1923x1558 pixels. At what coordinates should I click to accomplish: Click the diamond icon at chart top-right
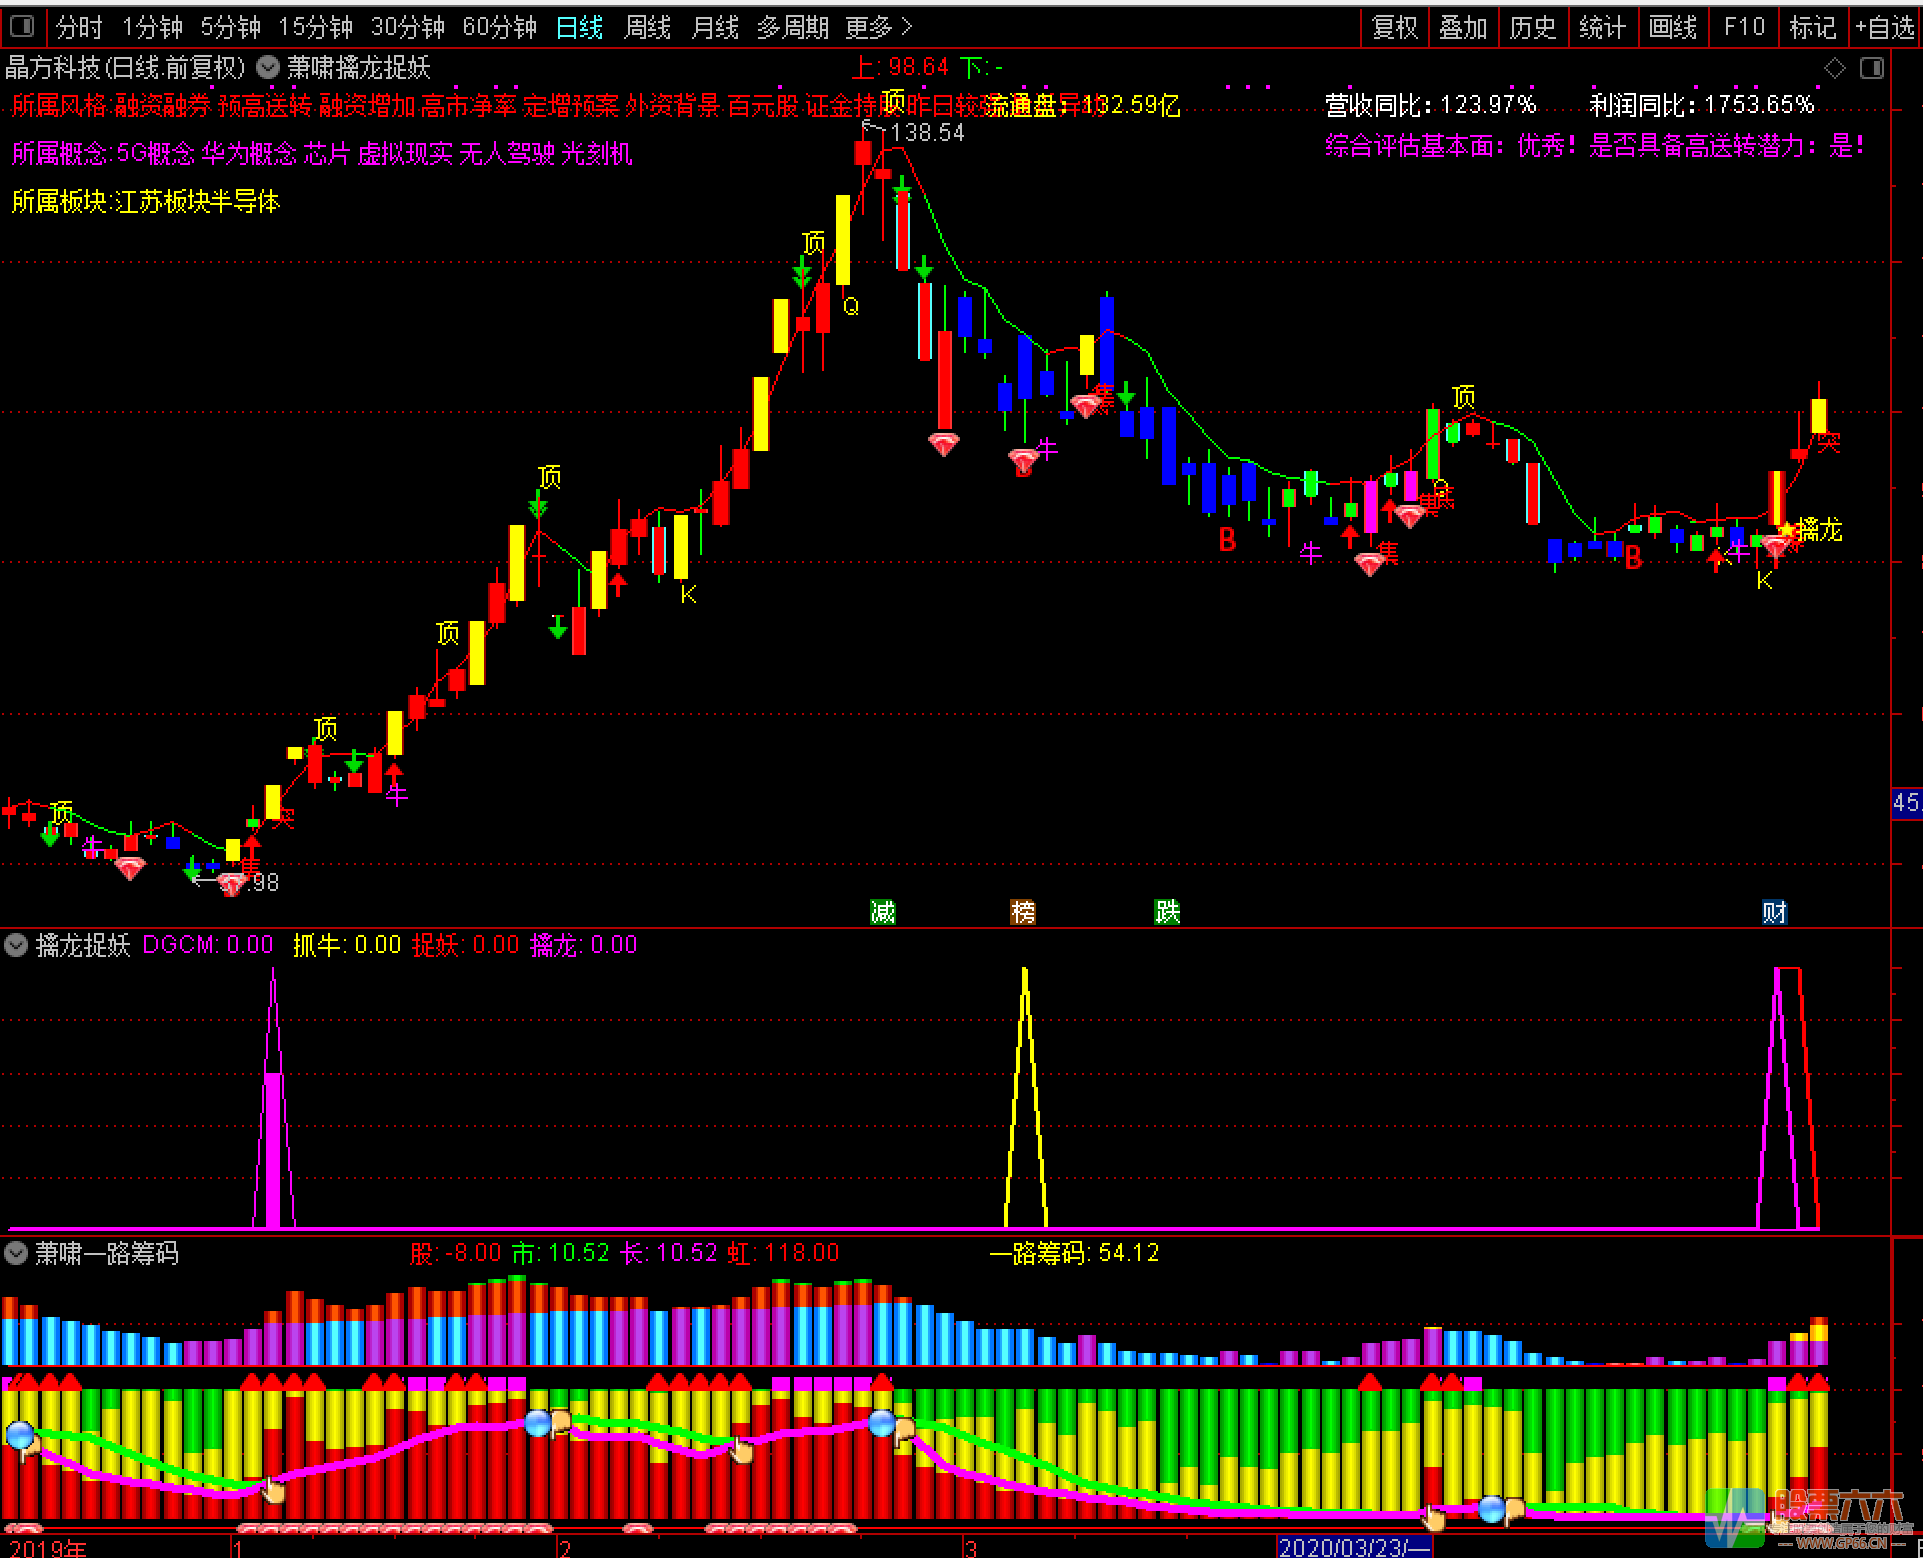(1834, 68)
